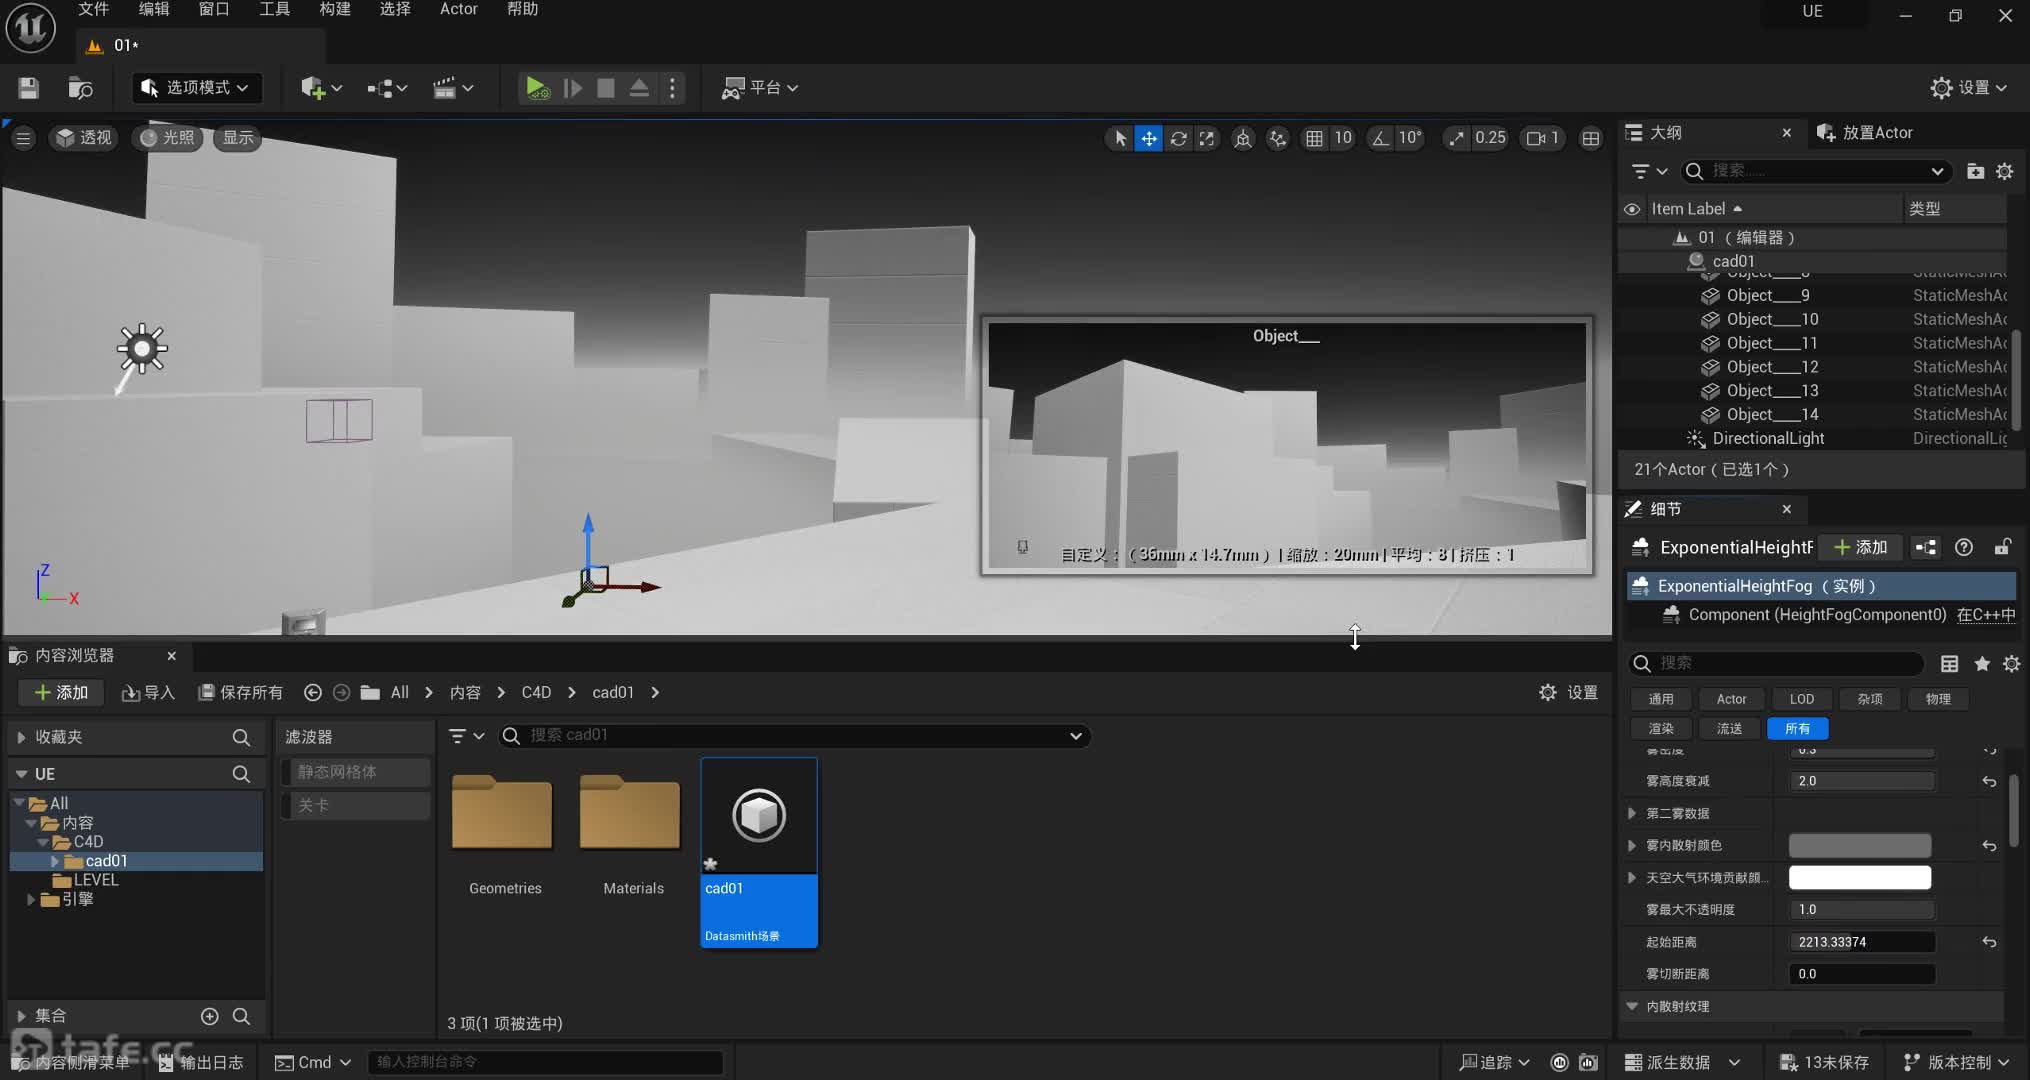
Task: Choose the select-object arrow tool in viewport
Action: pyautogui.click(x=1120, y=138)
